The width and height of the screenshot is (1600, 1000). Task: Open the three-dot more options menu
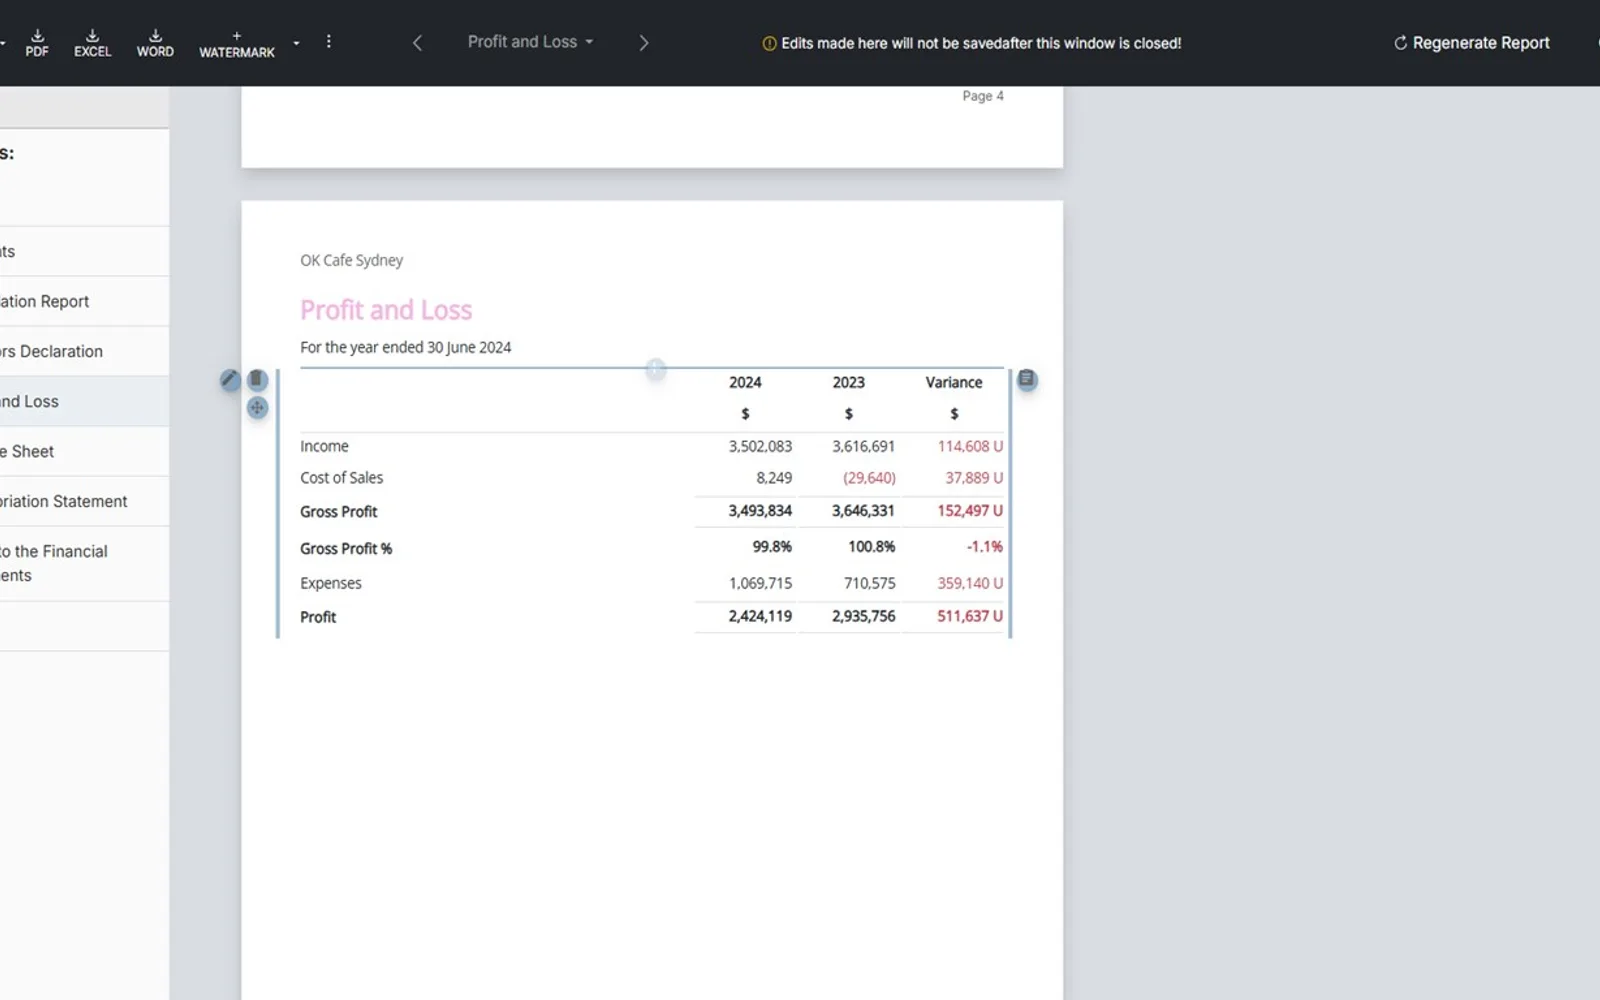click(x=328, y=42)
